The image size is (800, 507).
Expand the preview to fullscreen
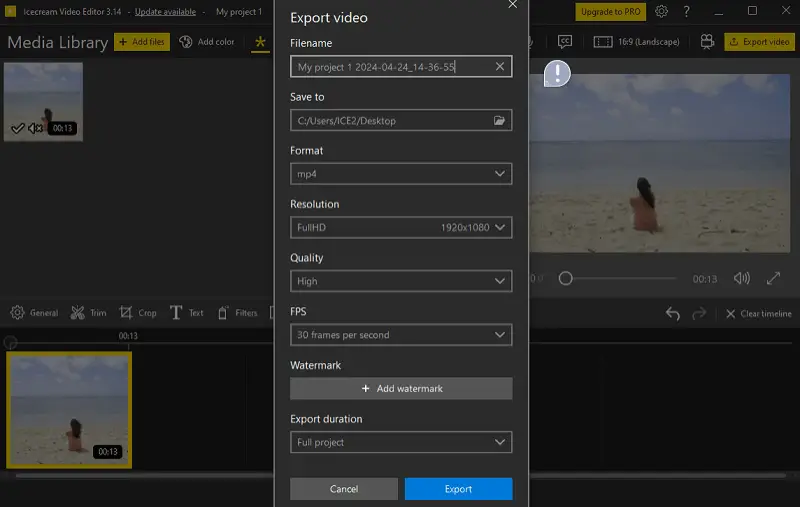coord(773,278)
